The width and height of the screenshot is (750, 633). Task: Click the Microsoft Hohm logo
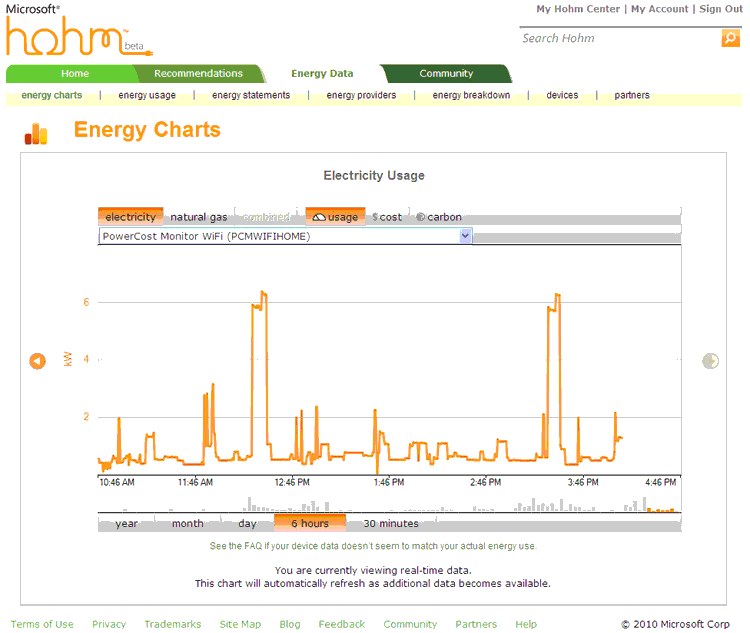(79, 31)
